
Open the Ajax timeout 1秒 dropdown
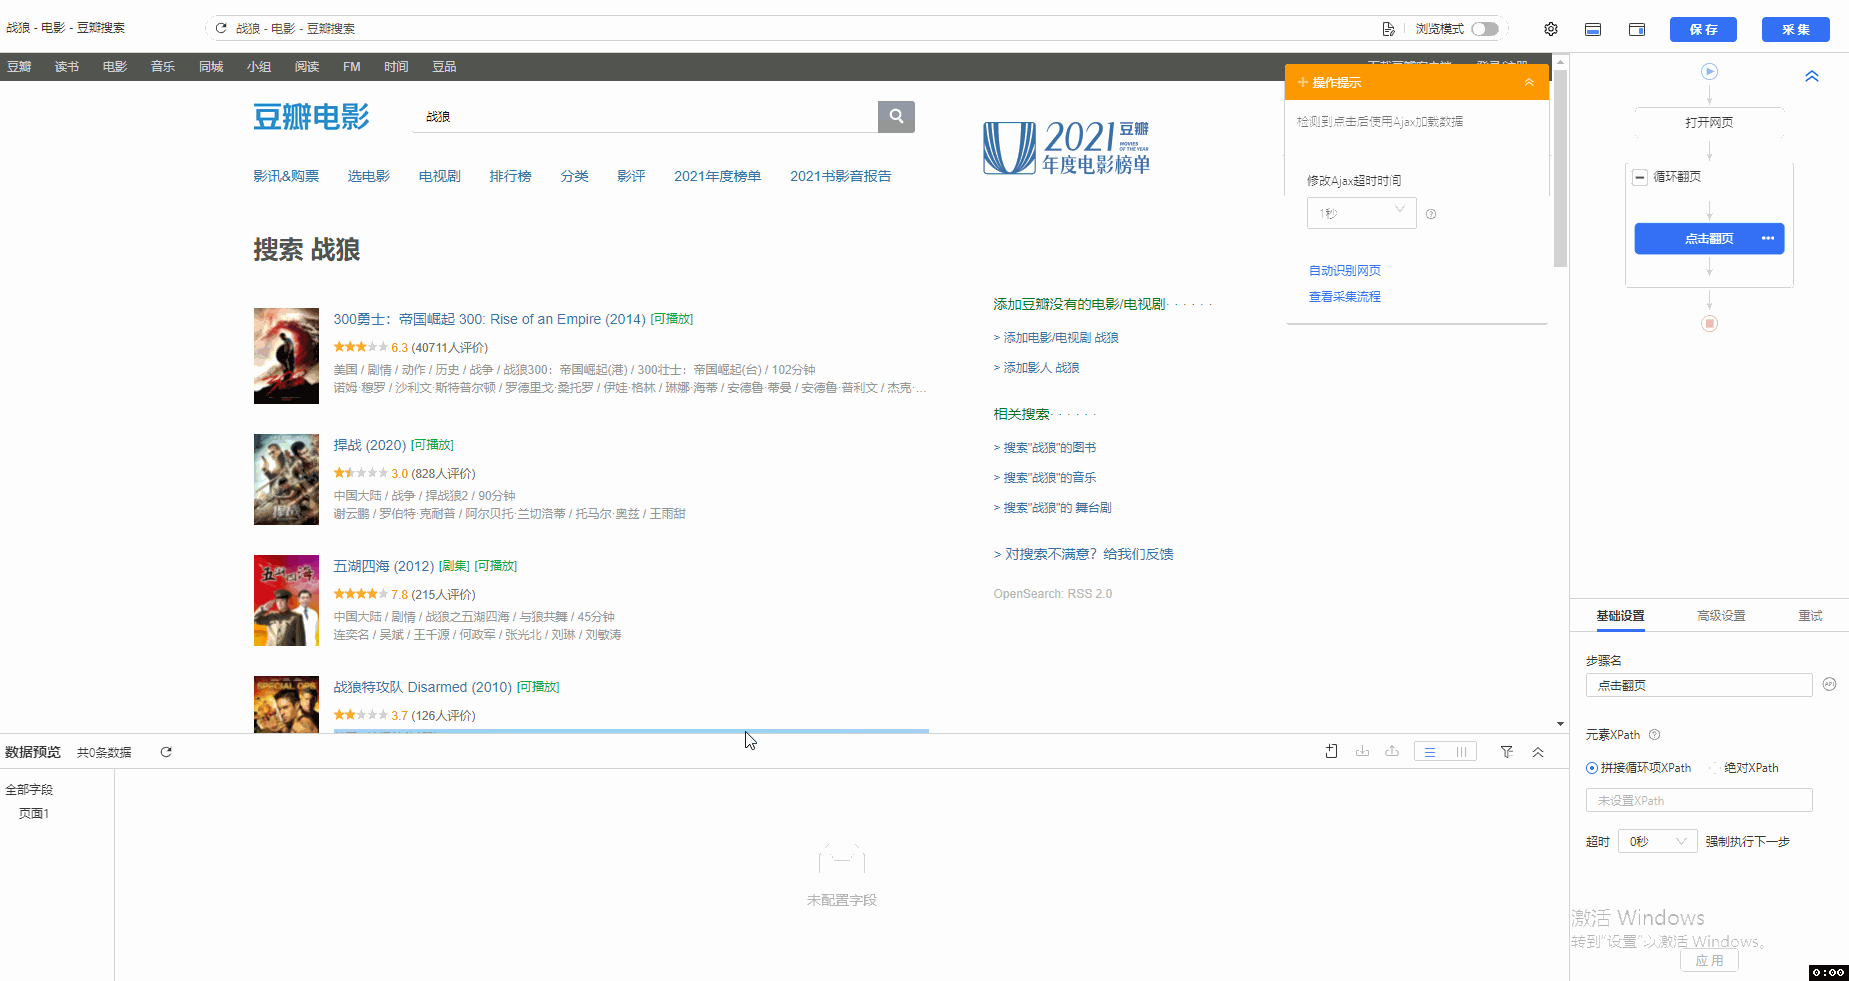(1362, 213)
